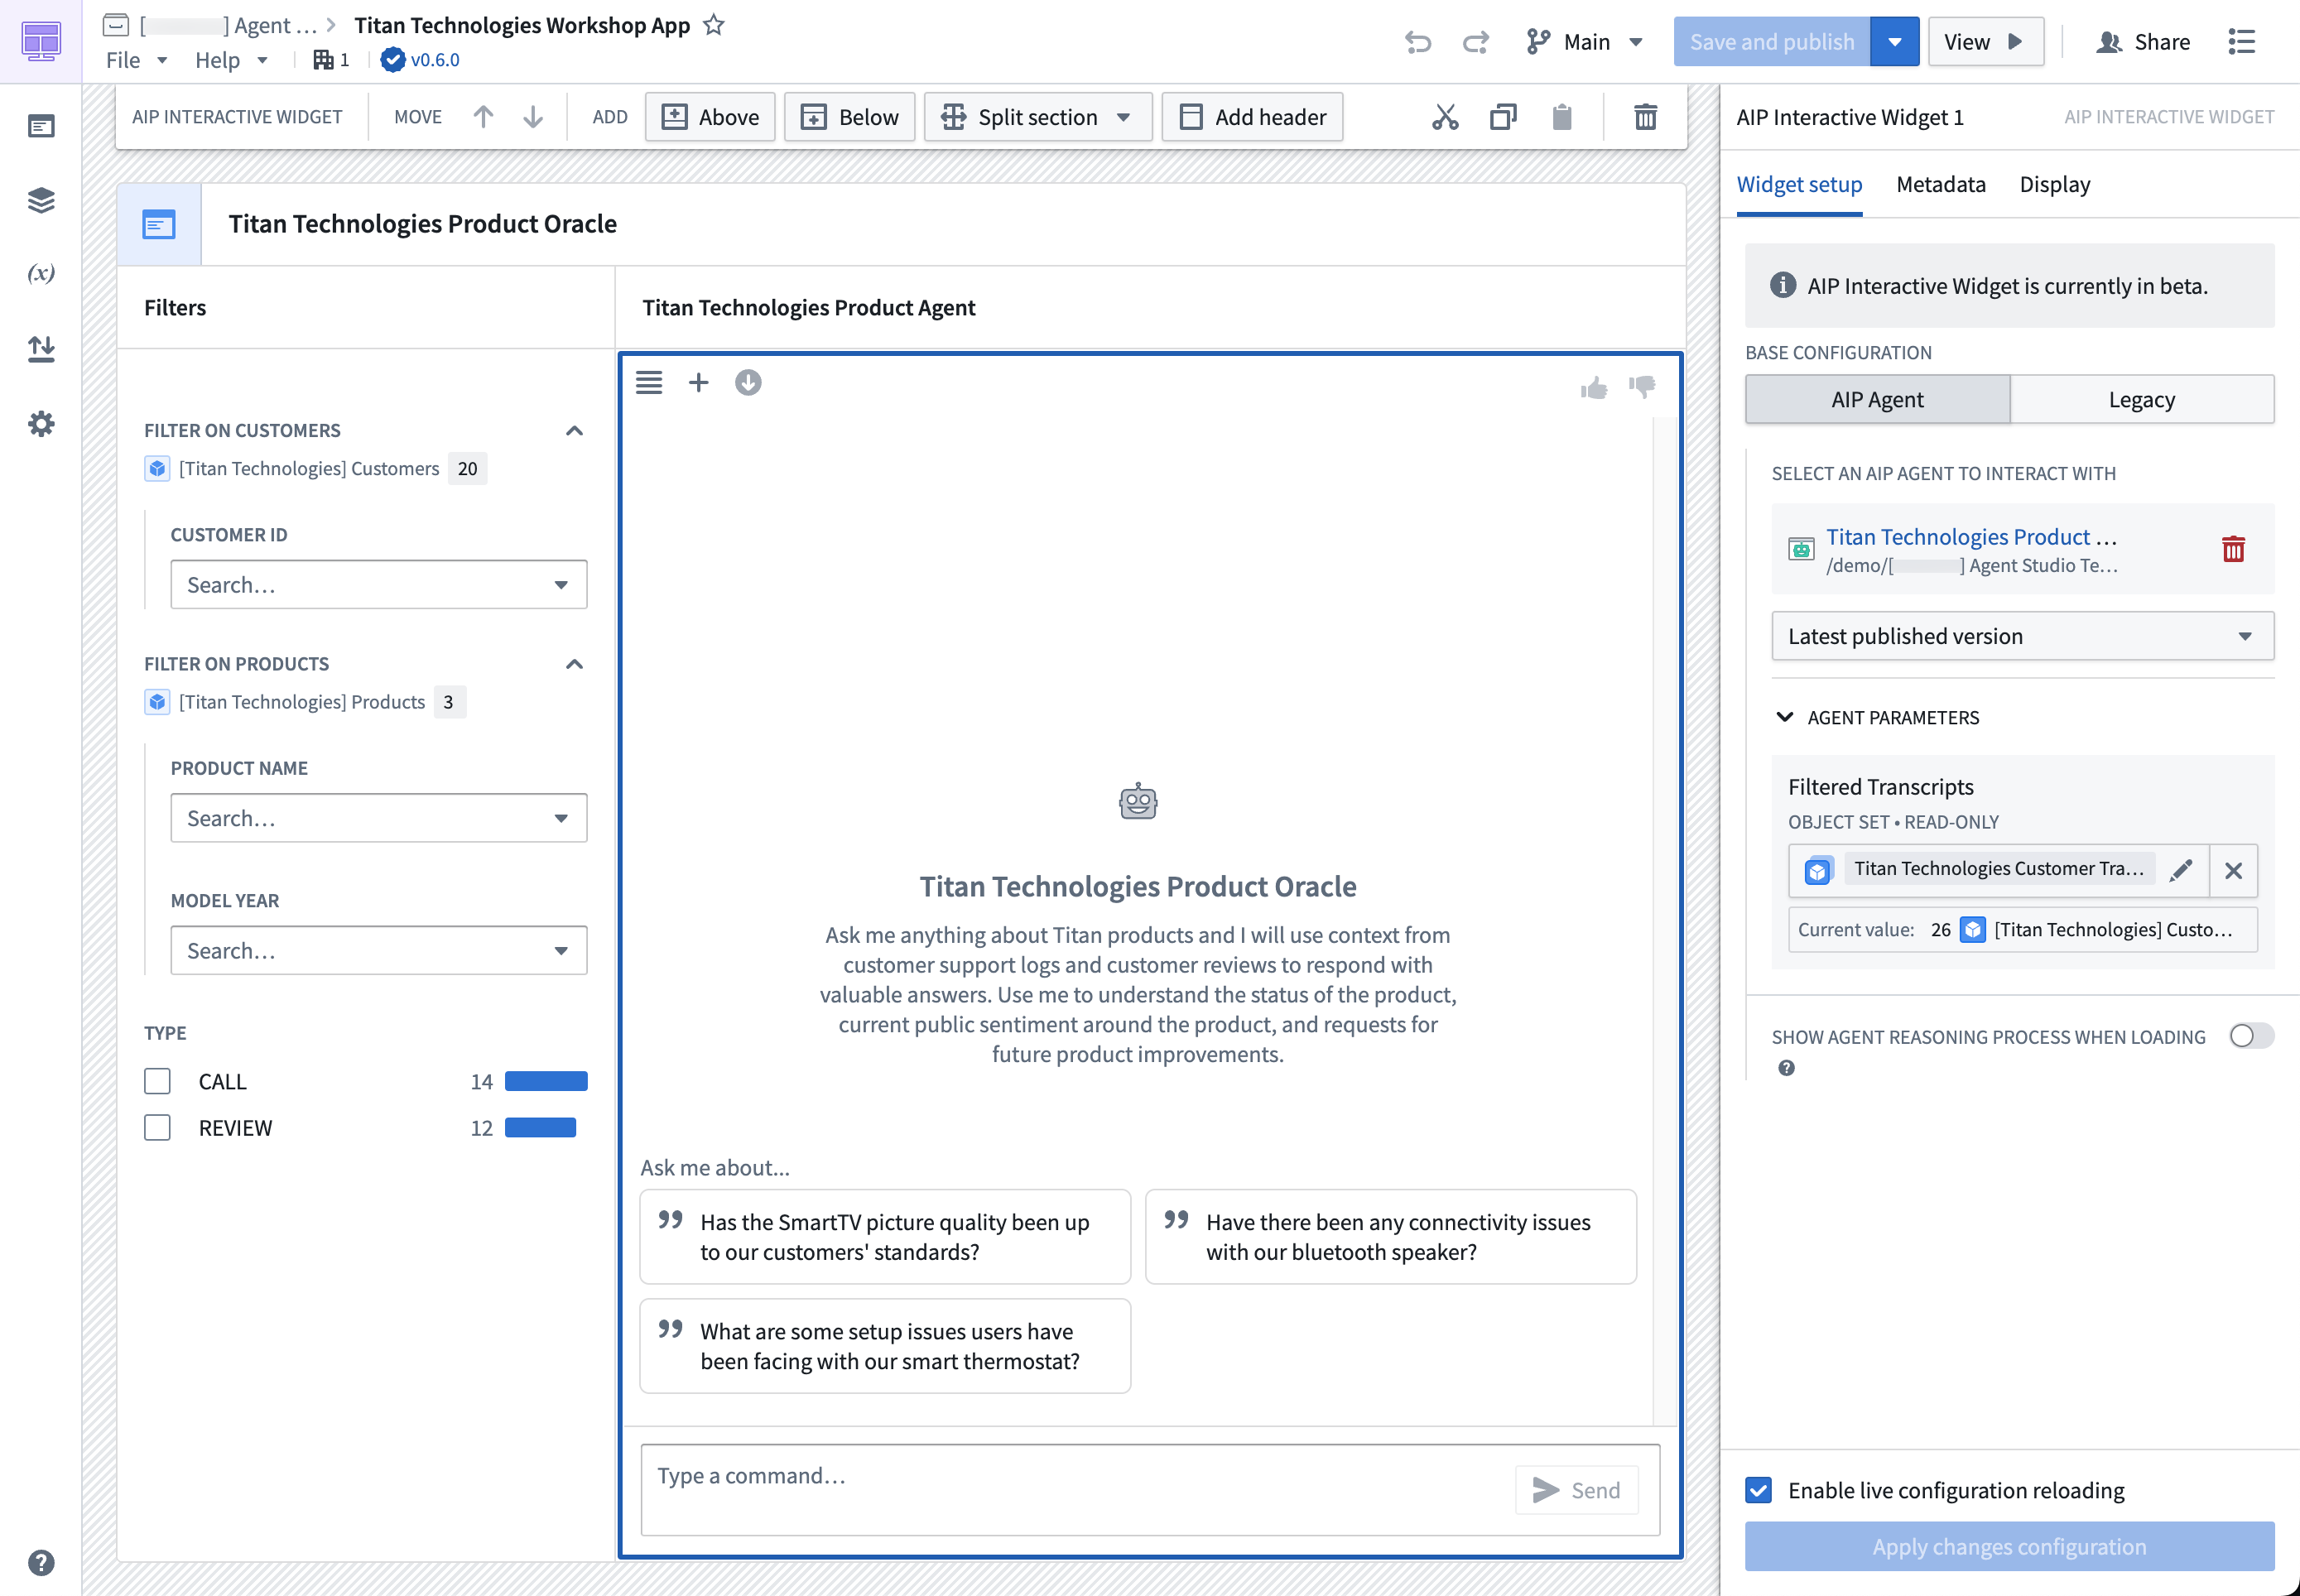This screenshot has width=2300, height=1596.
Task: Check the CALL type checkbox
Action: 157,1081
